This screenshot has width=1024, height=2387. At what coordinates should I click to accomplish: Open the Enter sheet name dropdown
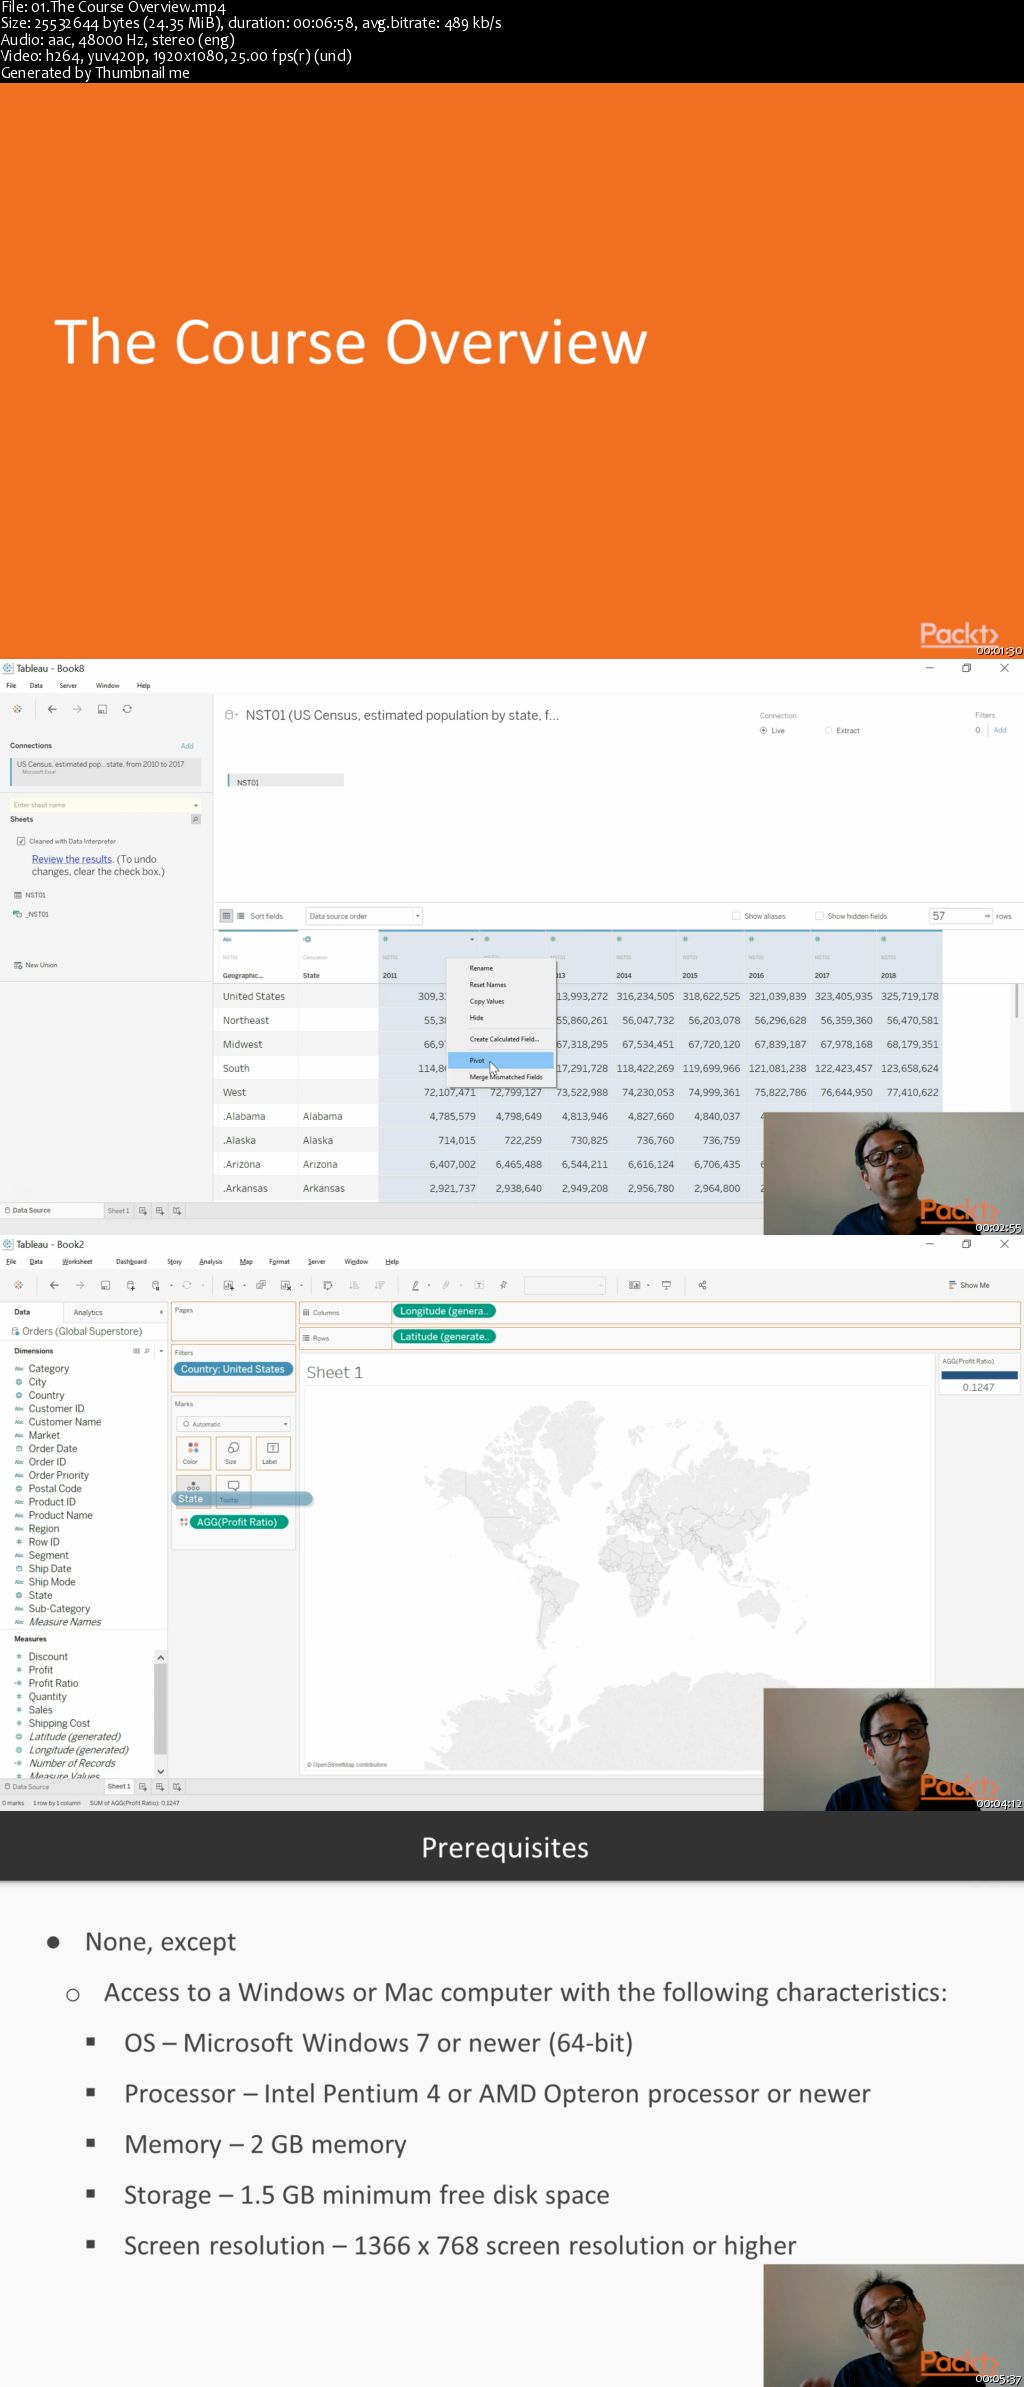pos(196,805)
